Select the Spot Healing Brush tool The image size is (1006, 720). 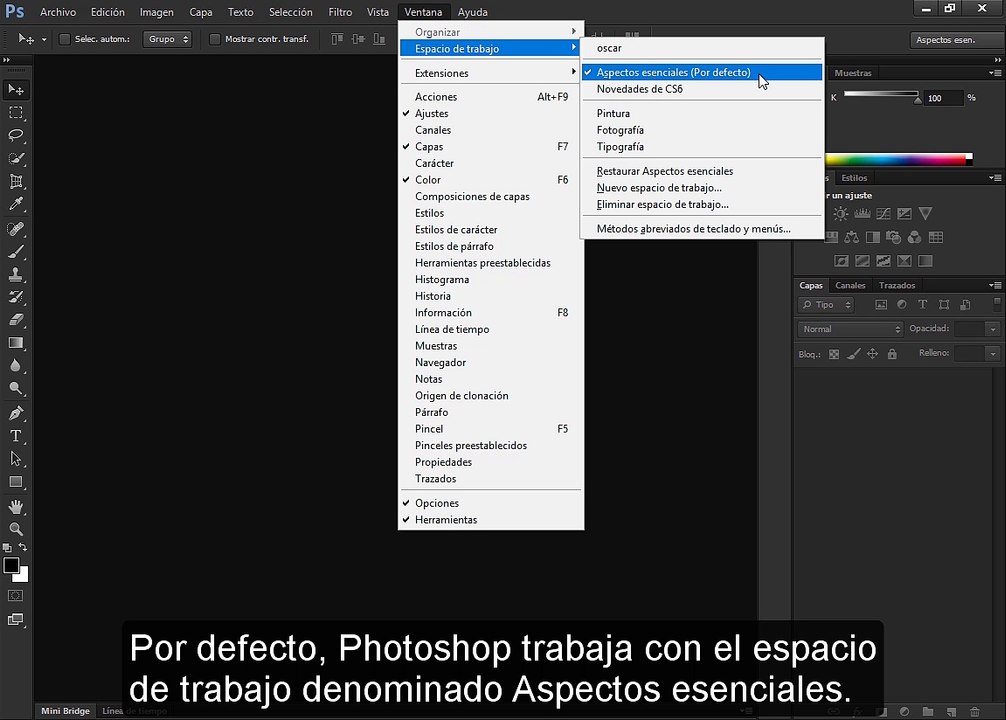pos(15,228)
